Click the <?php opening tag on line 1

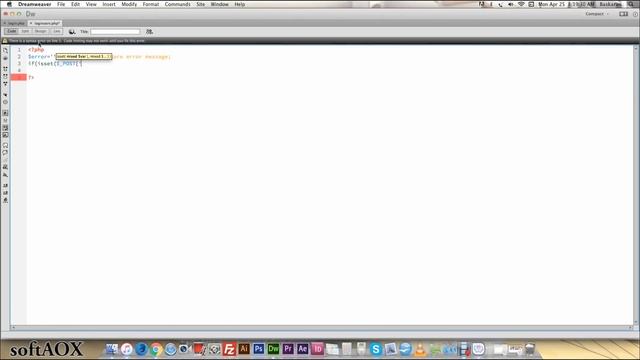click(36, 50)
